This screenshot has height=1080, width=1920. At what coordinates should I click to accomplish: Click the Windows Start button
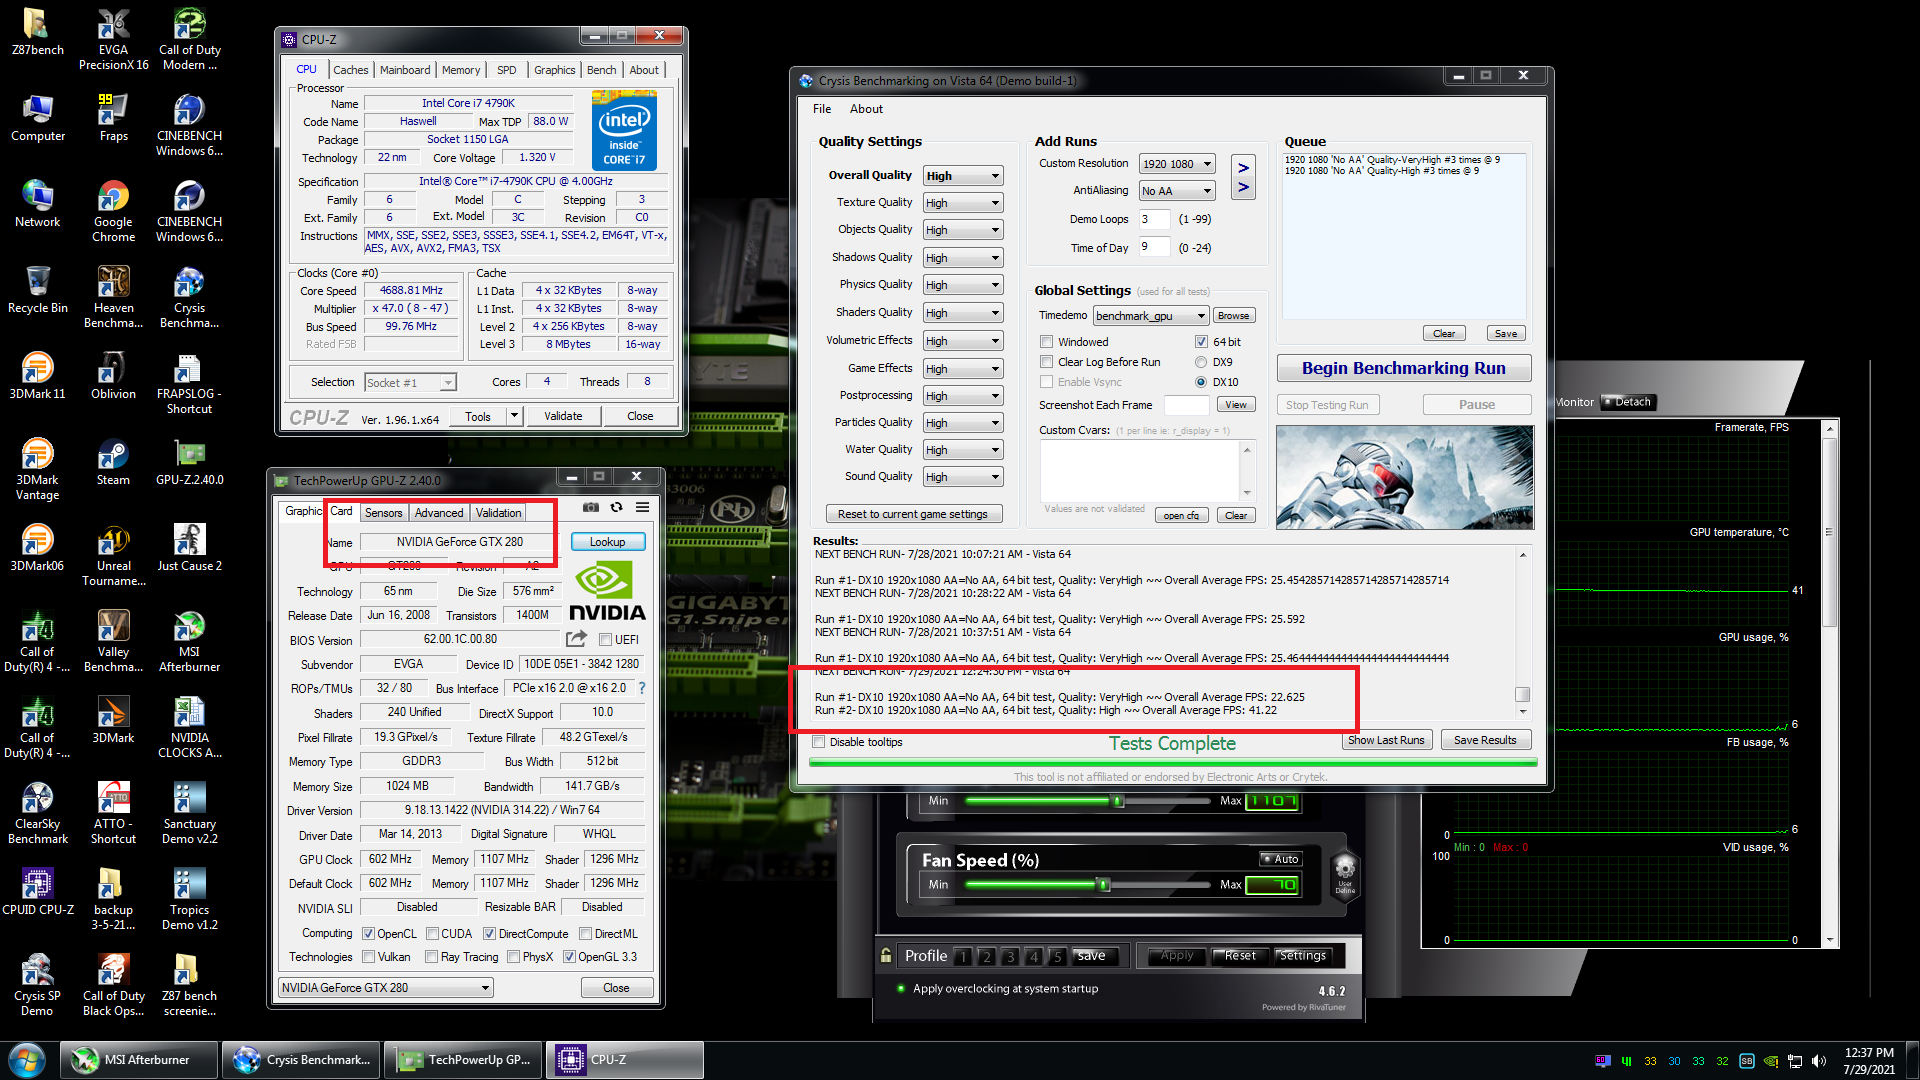point(27,1059)
